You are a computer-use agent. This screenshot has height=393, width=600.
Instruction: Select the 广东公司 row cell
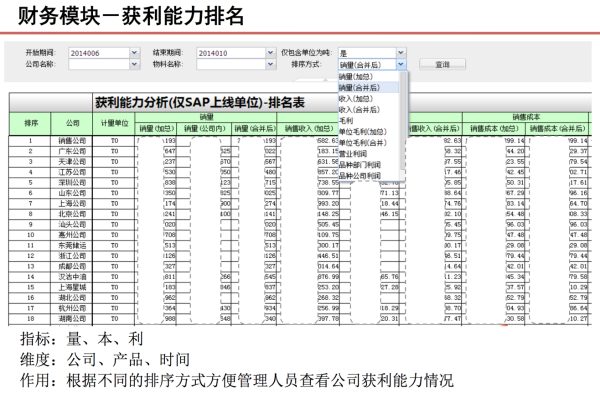tap(72, 151)
